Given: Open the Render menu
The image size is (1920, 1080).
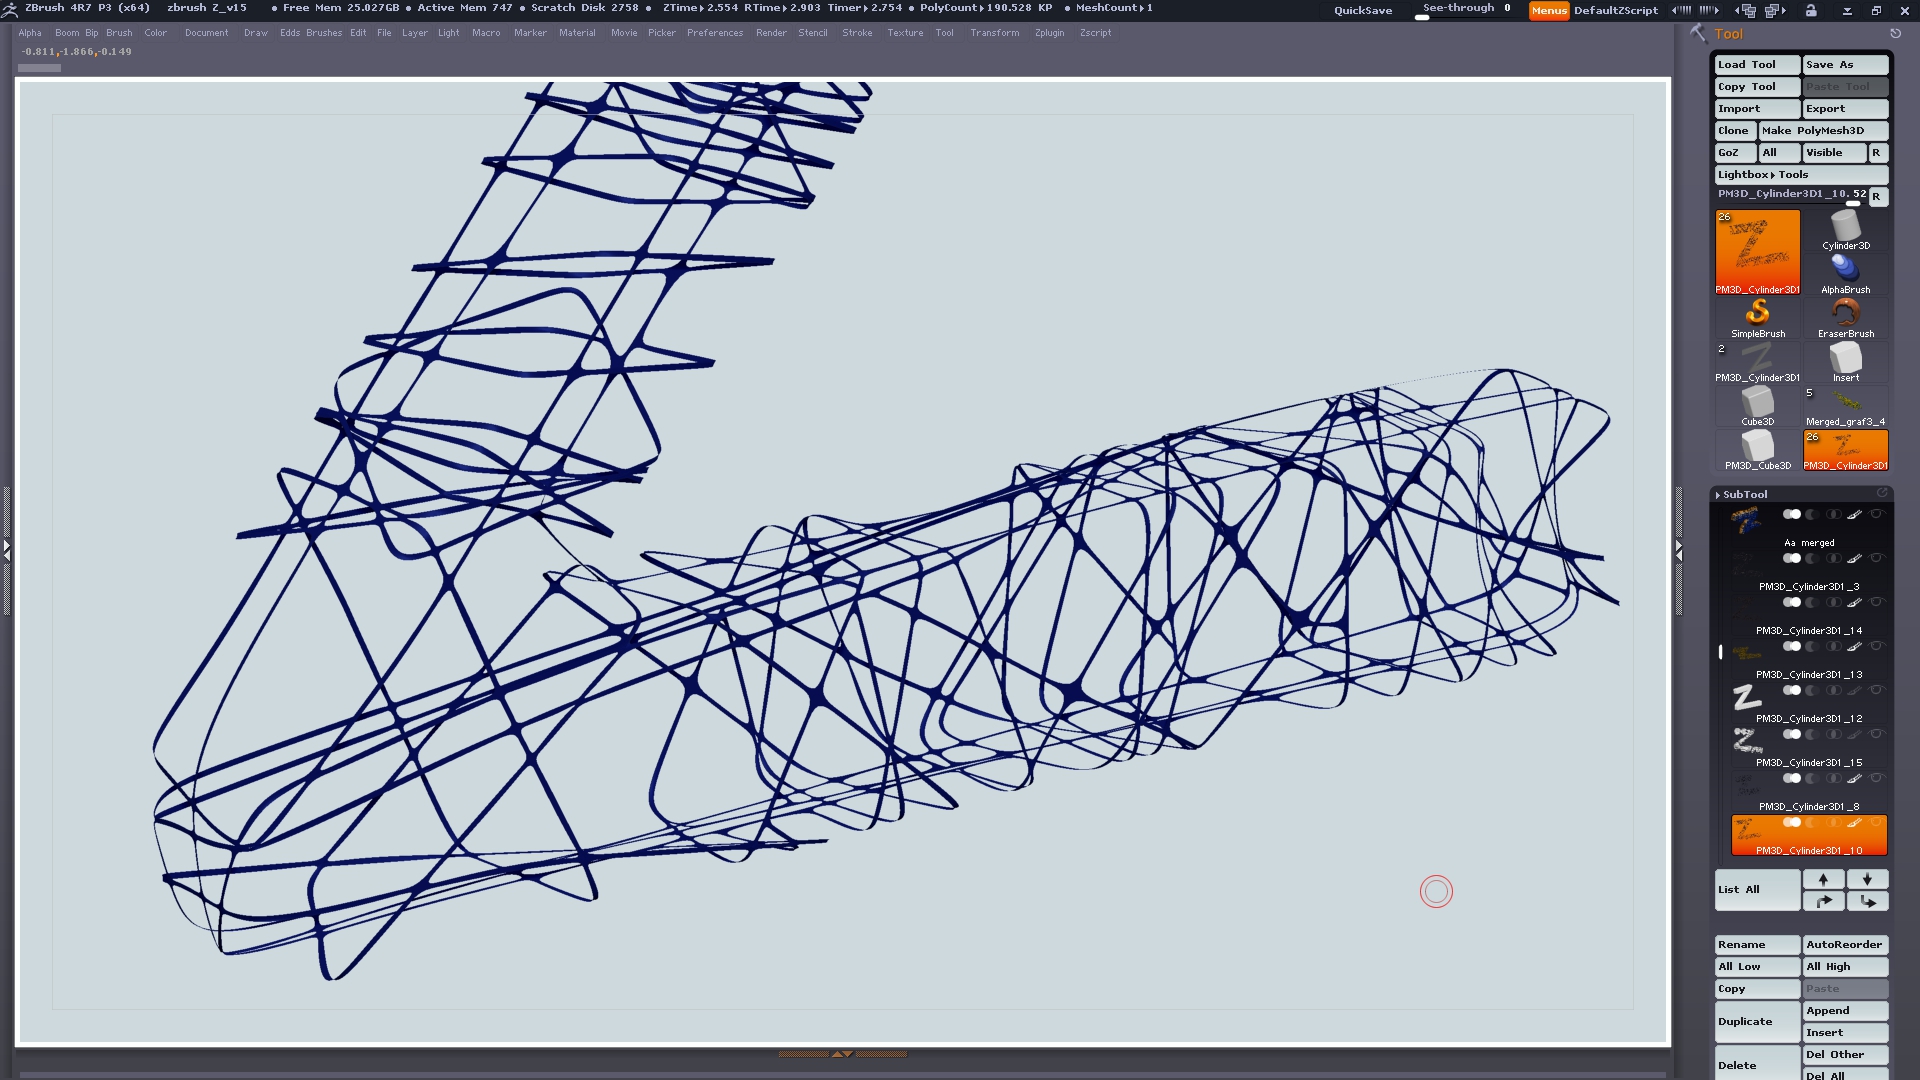Looking at the screenshot, I should [770, 33].
